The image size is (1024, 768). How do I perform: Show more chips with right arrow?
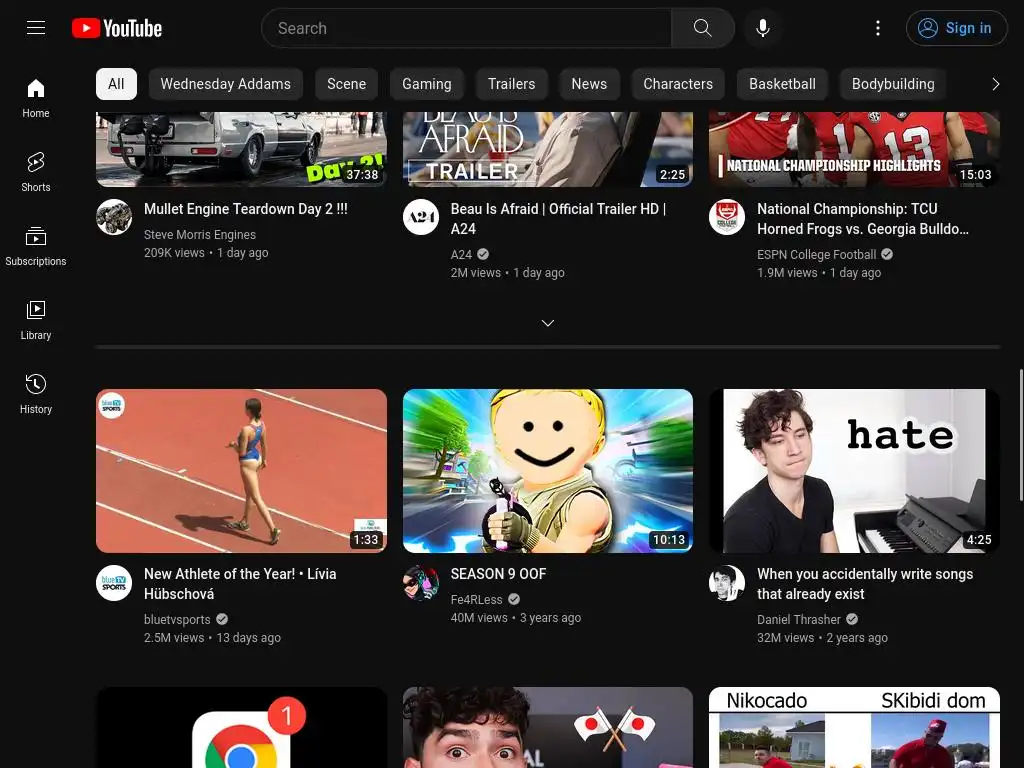(995, 84)
